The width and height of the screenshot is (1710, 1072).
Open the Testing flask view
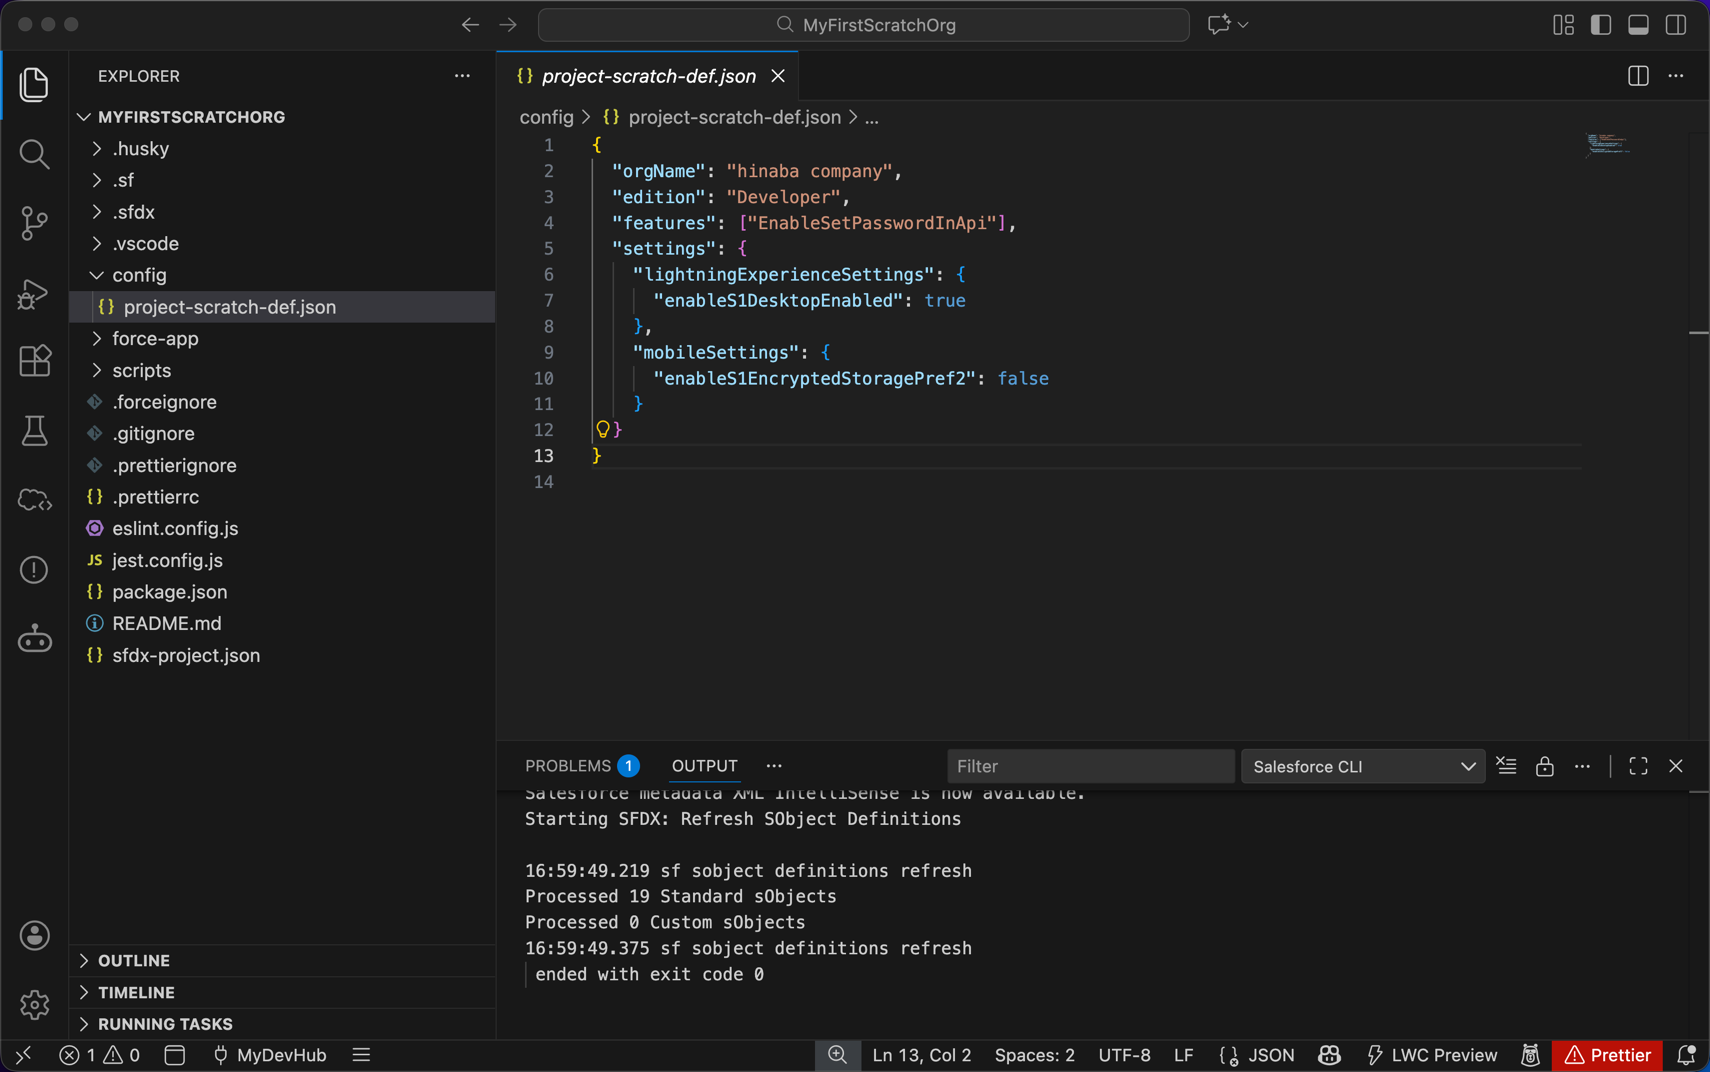[34, 431]
